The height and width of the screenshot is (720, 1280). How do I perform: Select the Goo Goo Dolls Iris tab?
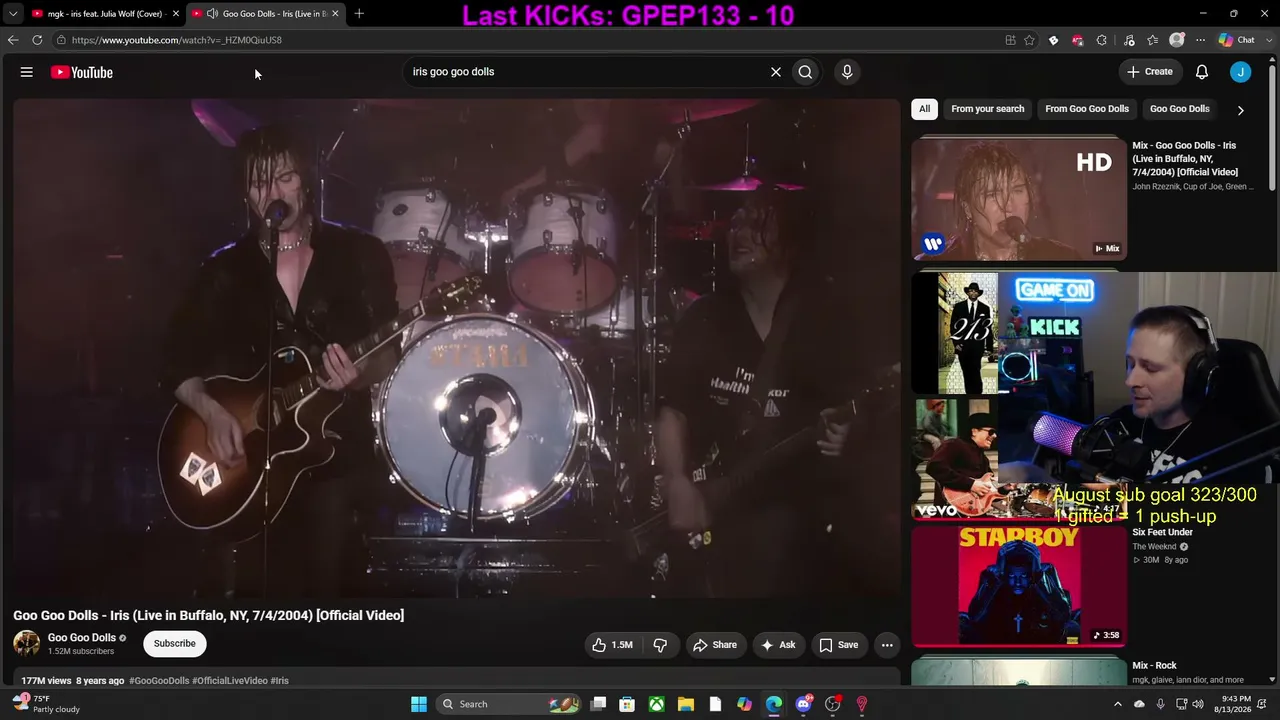[265, 14]
